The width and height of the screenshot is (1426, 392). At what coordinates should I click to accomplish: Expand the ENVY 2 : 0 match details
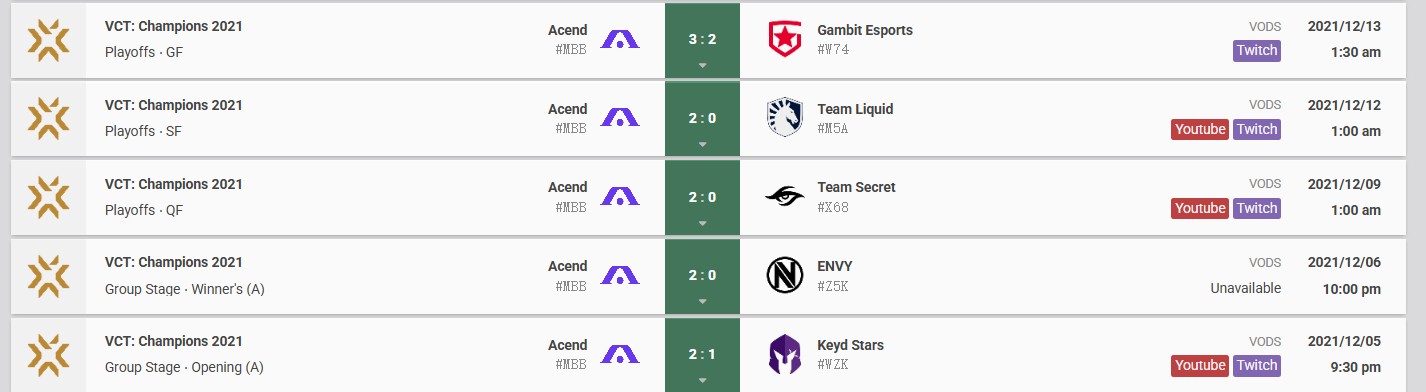click(x=702, y=301)
